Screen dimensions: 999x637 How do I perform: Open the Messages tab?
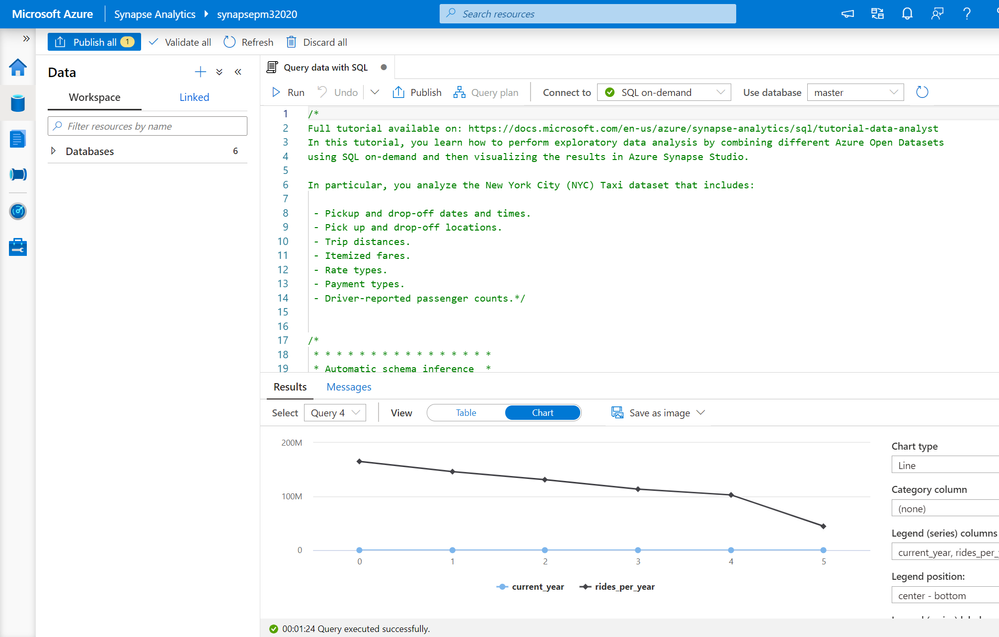click(349, 387)
